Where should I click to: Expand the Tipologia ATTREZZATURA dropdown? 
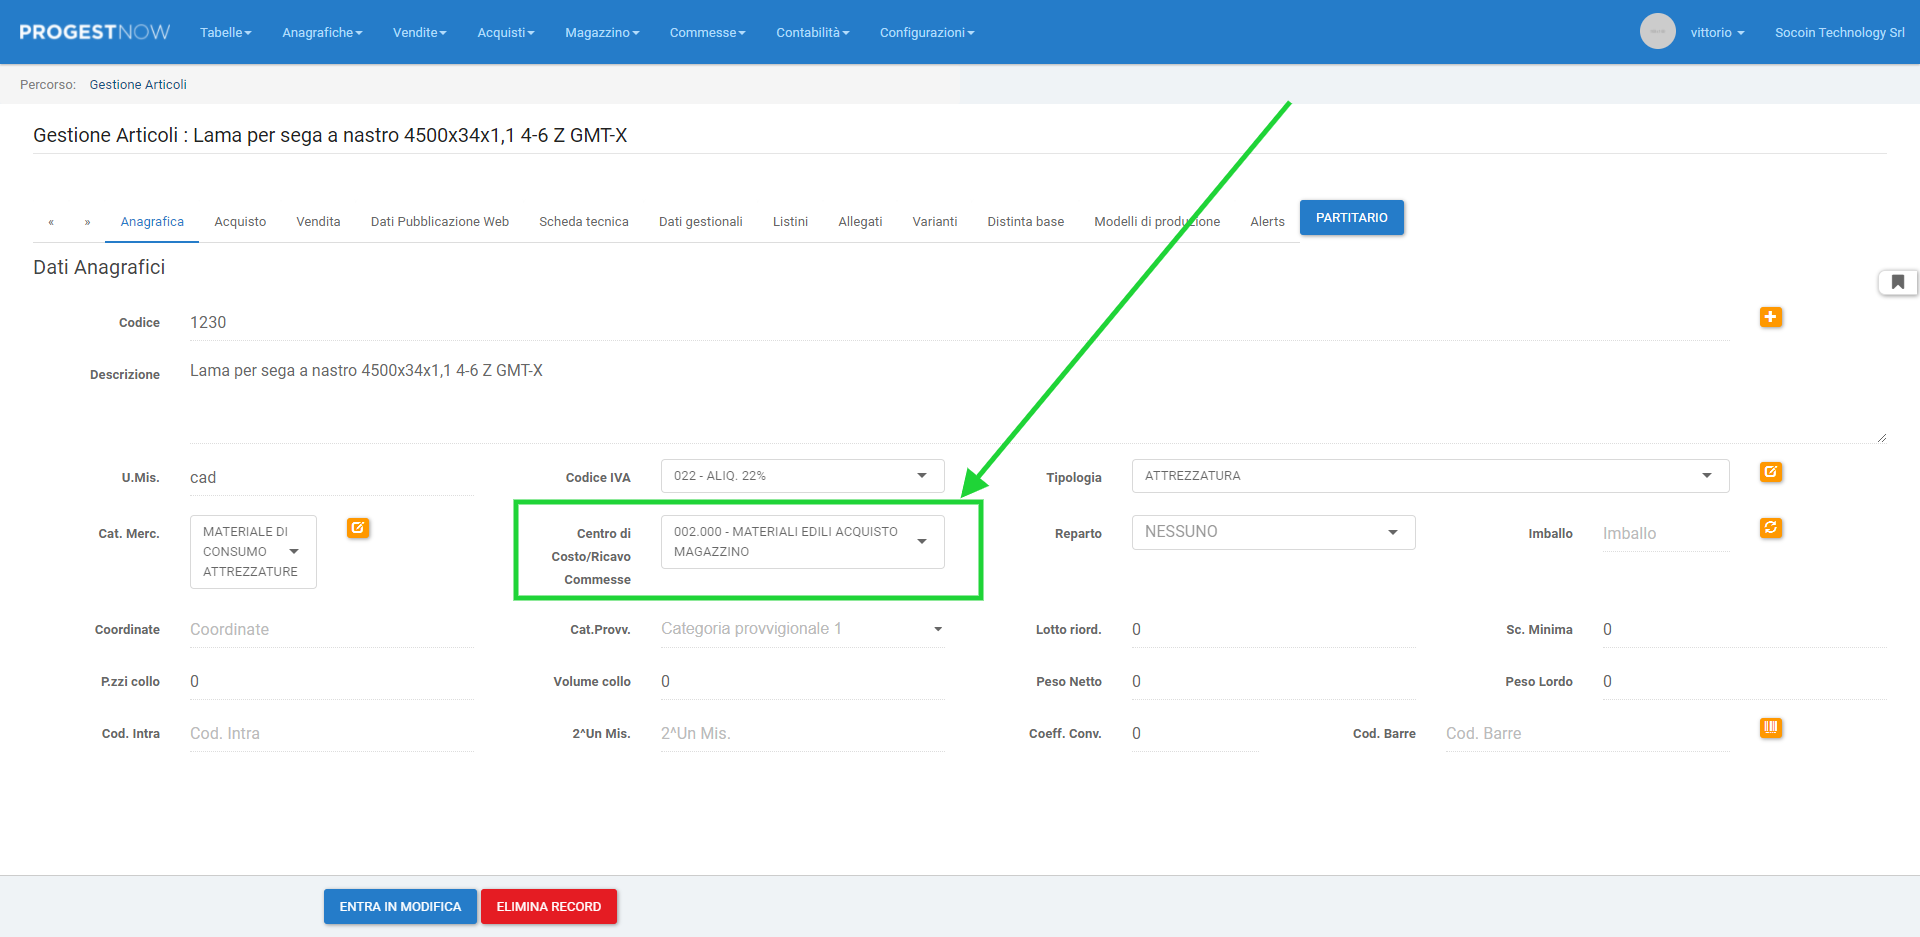pos(1429,476)
